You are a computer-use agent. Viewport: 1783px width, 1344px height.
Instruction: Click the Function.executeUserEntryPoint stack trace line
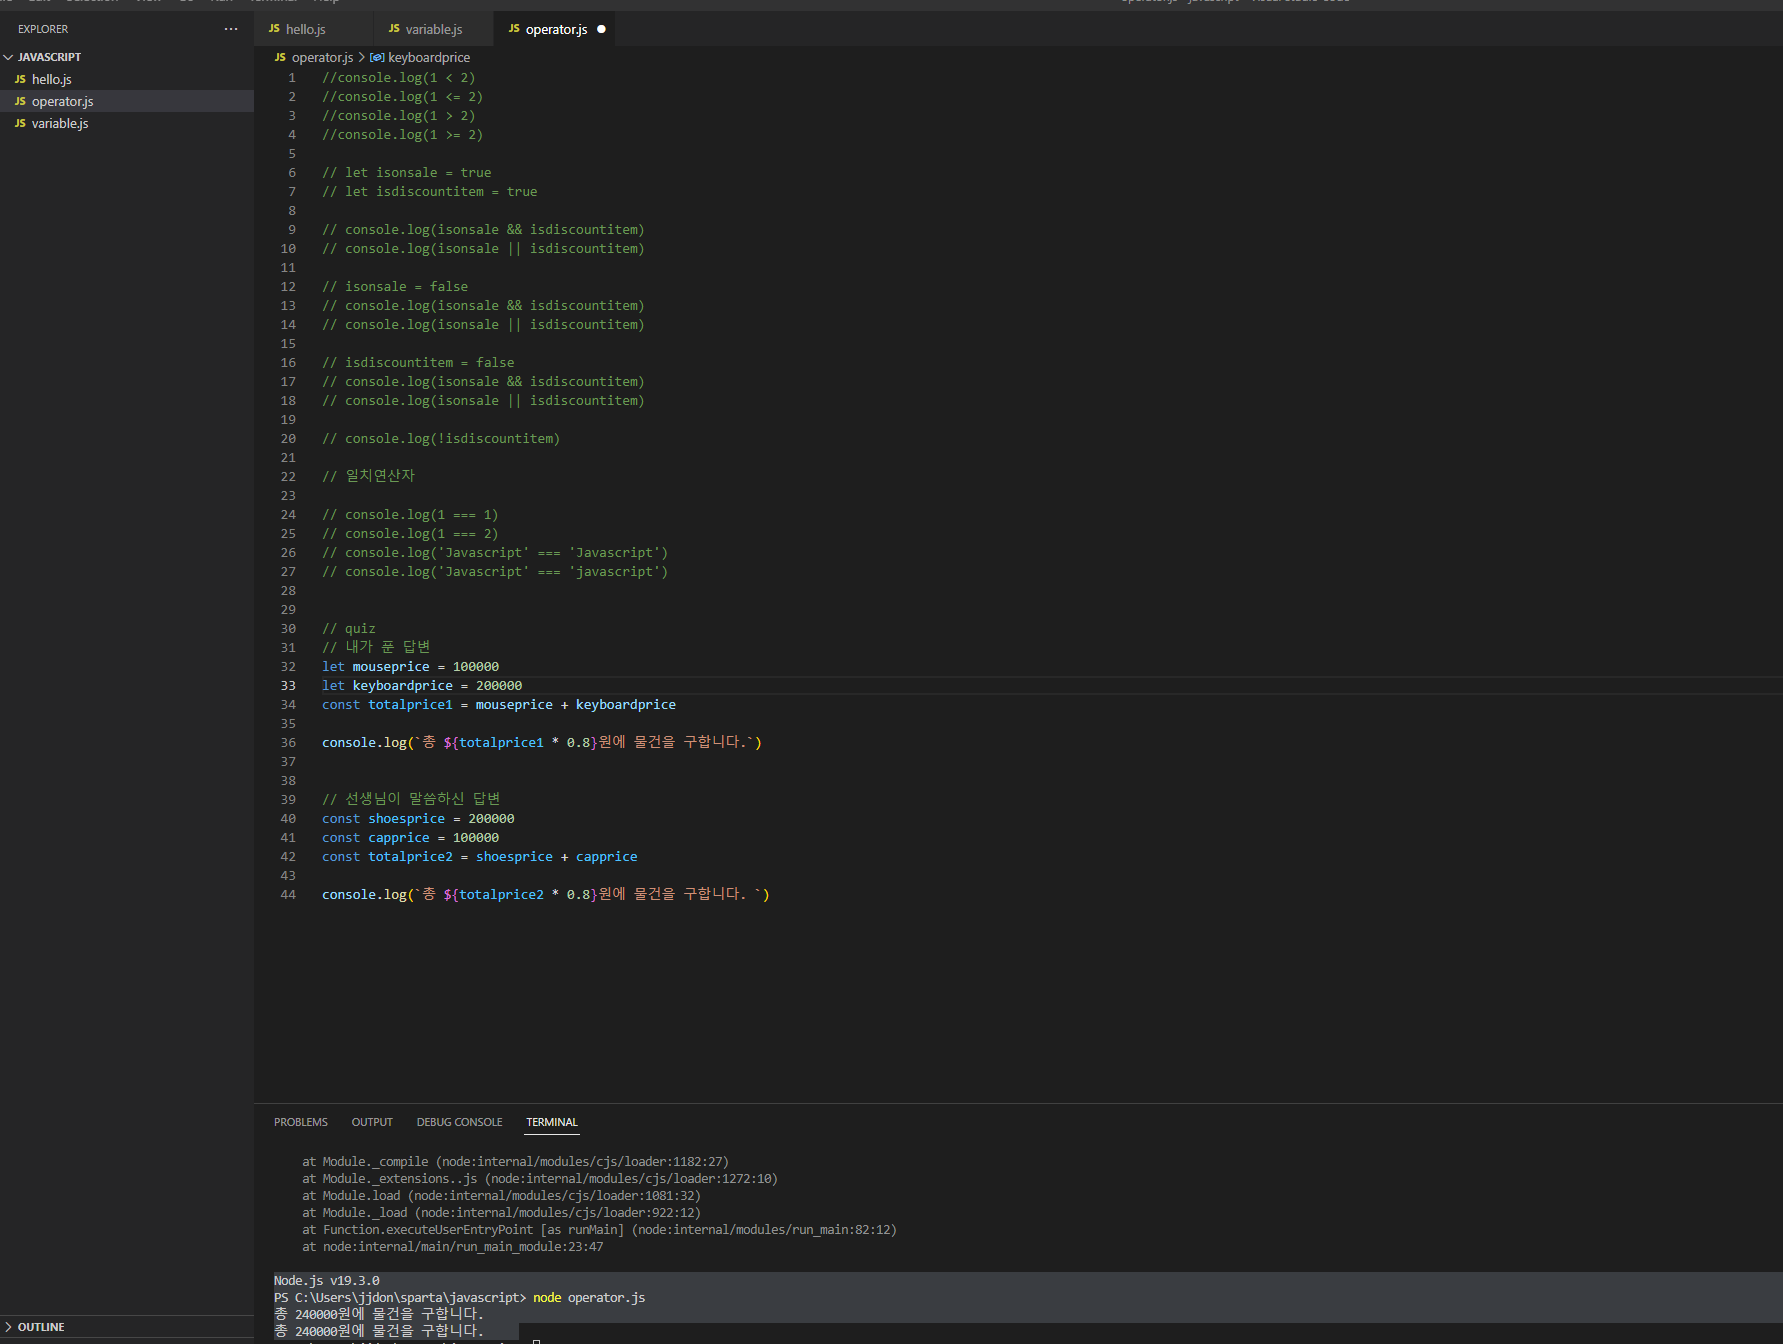[x=600, y=1230]
